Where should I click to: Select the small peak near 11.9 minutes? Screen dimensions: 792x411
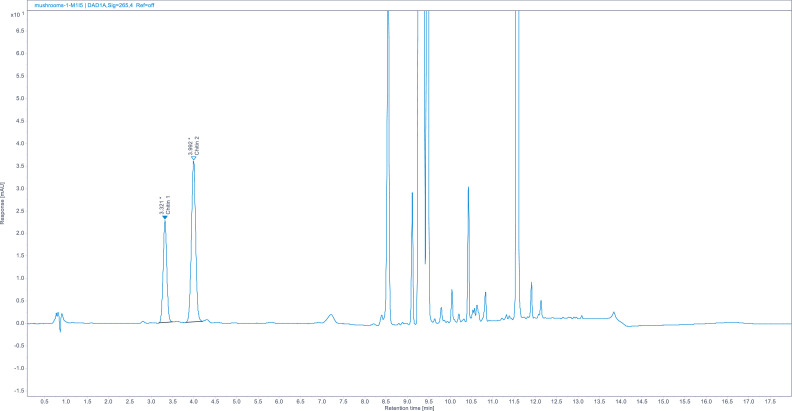pos(532,283)
